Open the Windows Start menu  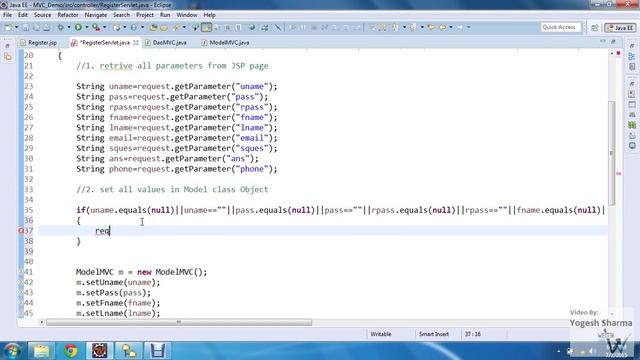click(x=12, y=351)
